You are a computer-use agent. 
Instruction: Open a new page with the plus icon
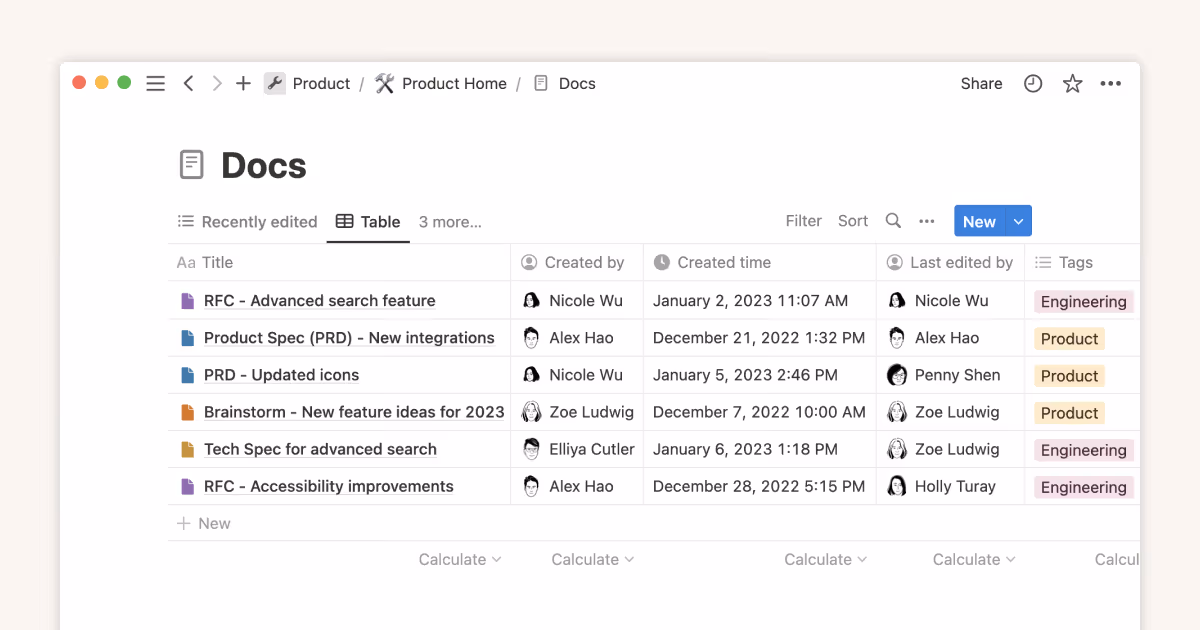(243, 83)
